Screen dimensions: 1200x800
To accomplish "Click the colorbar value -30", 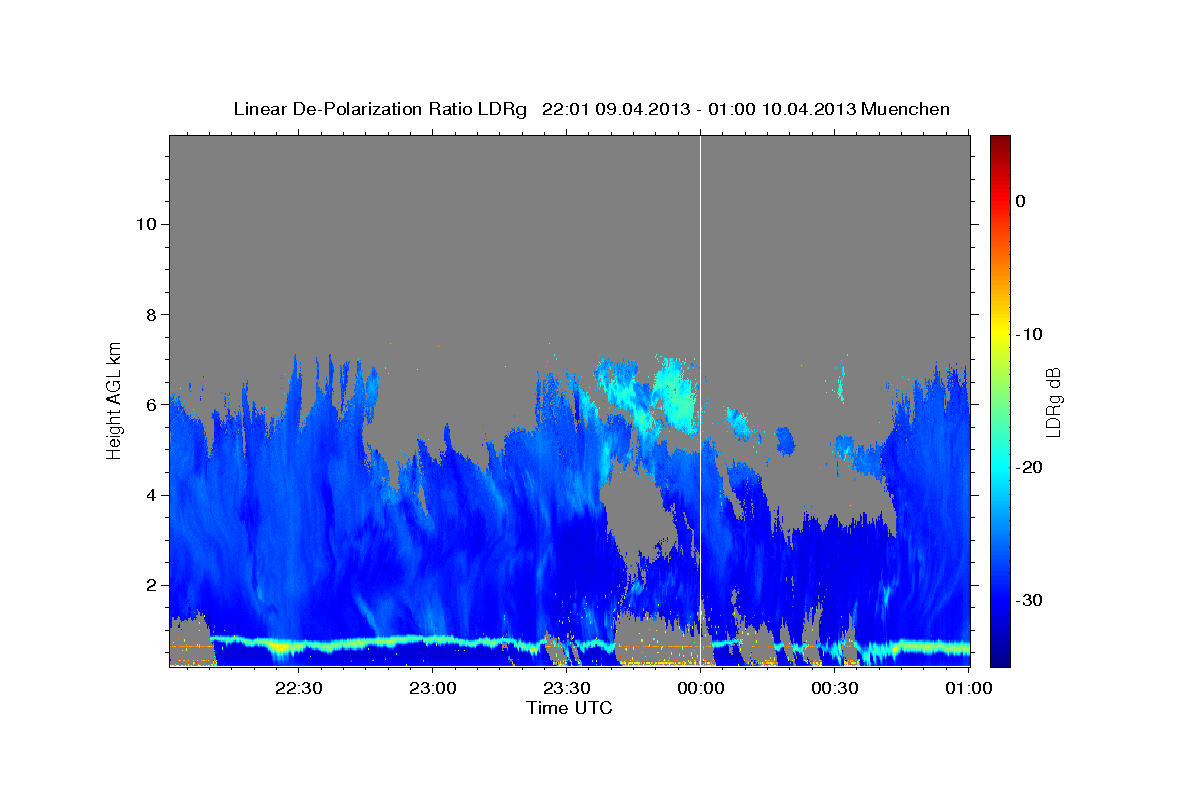I will (1029, 600).
